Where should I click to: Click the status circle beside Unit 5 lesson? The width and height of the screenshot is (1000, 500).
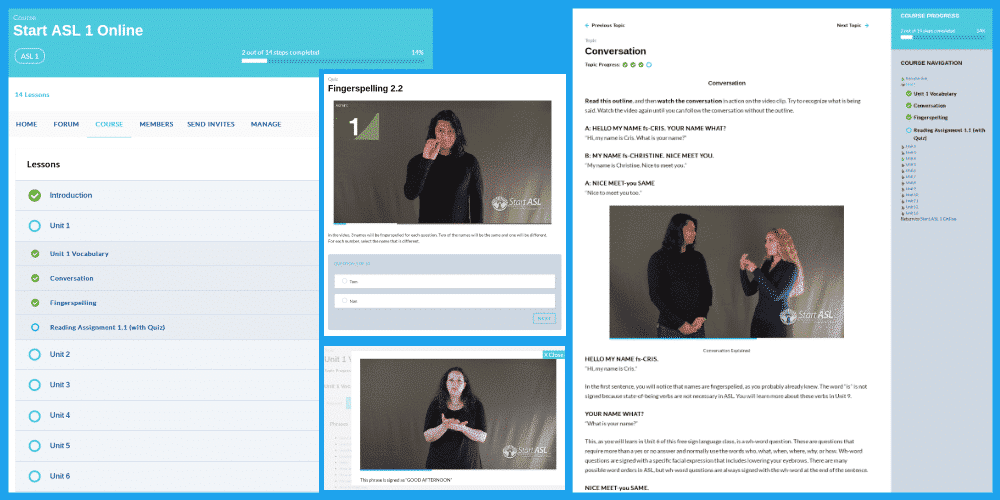(35, 446)
